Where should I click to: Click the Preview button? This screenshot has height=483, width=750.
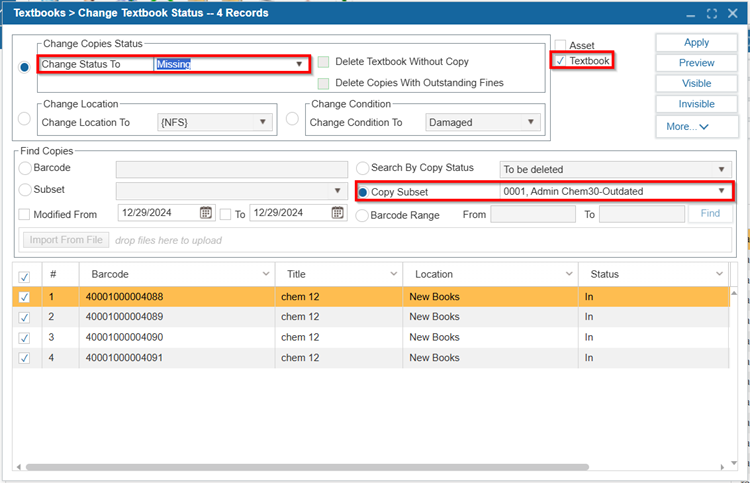[x=696, y=63]
